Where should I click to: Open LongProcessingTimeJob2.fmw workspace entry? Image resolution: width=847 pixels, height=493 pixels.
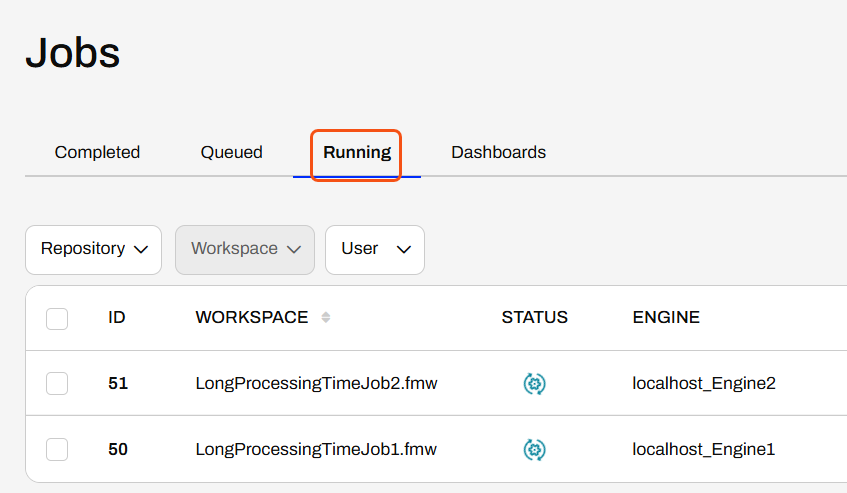pos(317,383)
